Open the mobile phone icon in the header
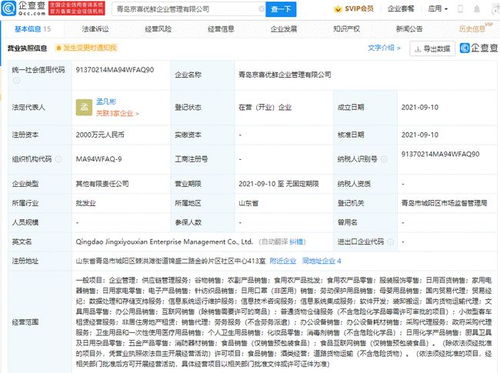The image size is (500, 373). pyautogui.click(x=460, y=9)
